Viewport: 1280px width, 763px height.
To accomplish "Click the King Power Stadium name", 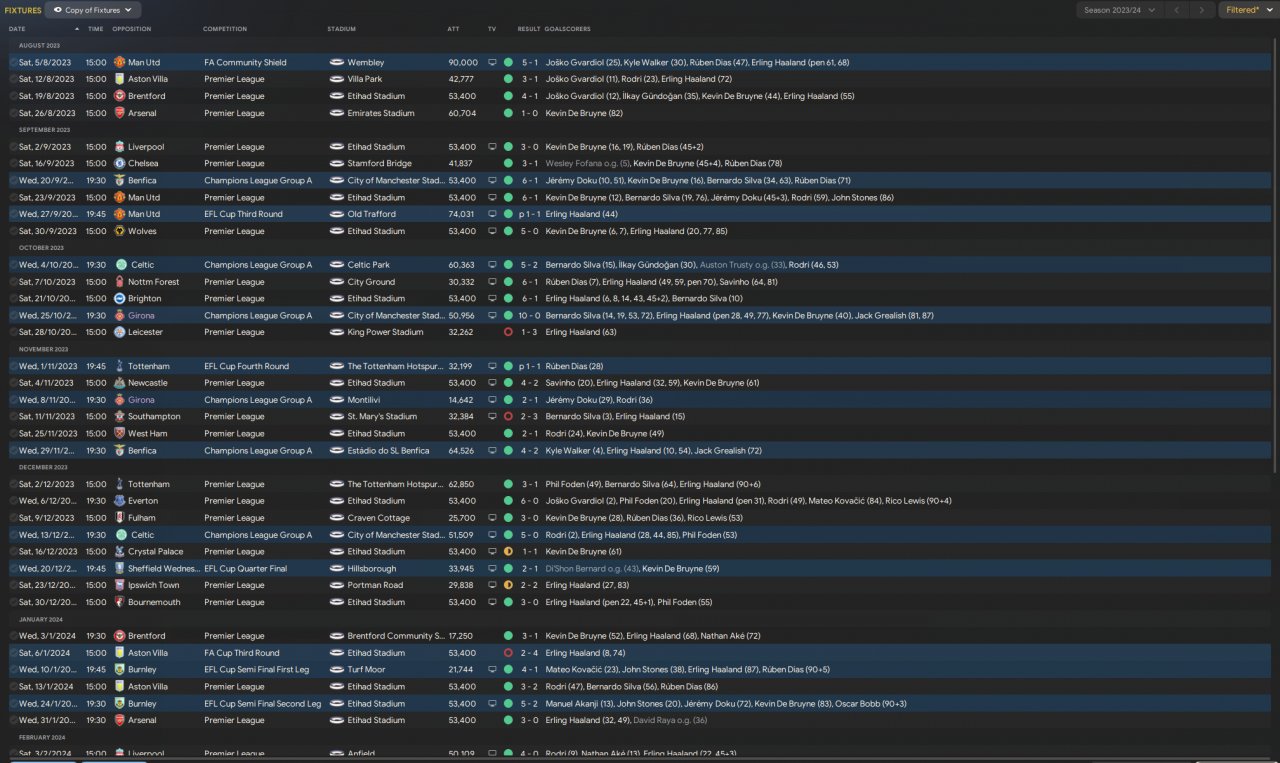I will click(385, 332).
